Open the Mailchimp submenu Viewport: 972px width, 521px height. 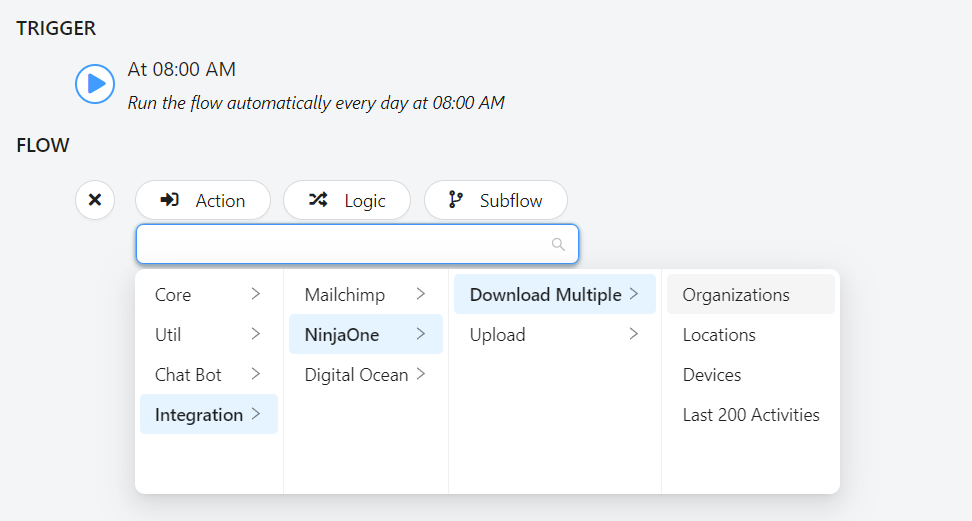click(x=366, y=295)
